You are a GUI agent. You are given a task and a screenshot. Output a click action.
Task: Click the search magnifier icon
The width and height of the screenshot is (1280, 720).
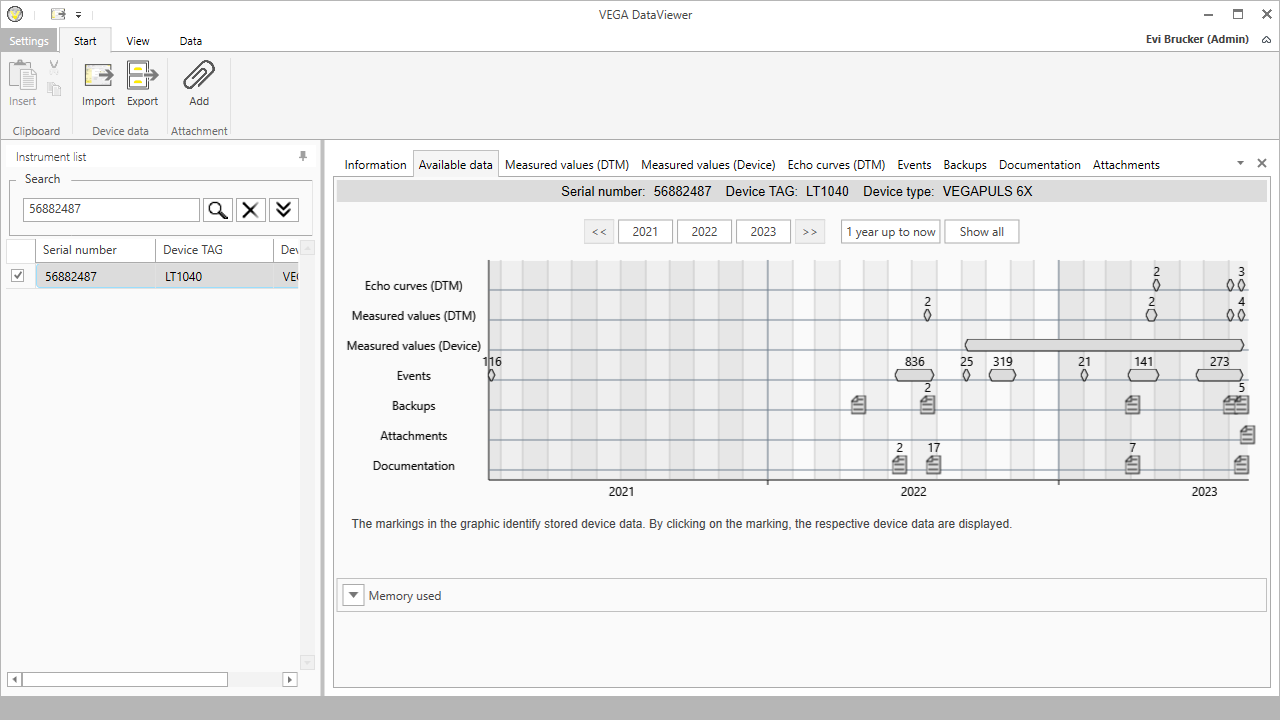pos(217,209)
